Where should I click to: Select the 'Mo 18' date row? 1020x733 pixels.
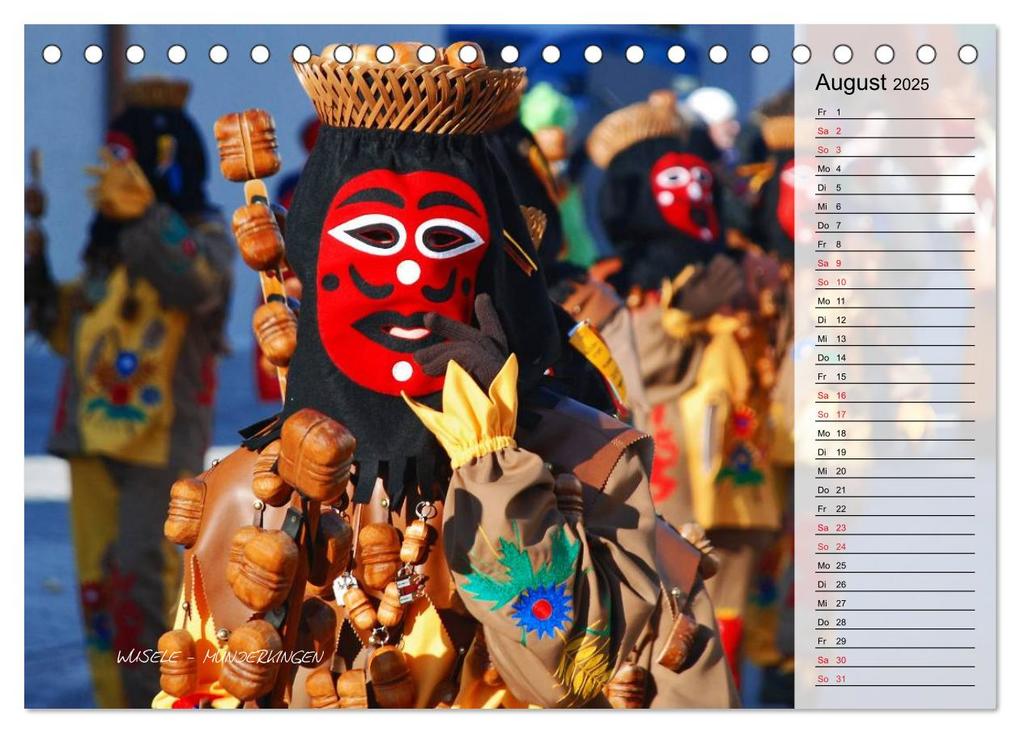pos(895,433)
